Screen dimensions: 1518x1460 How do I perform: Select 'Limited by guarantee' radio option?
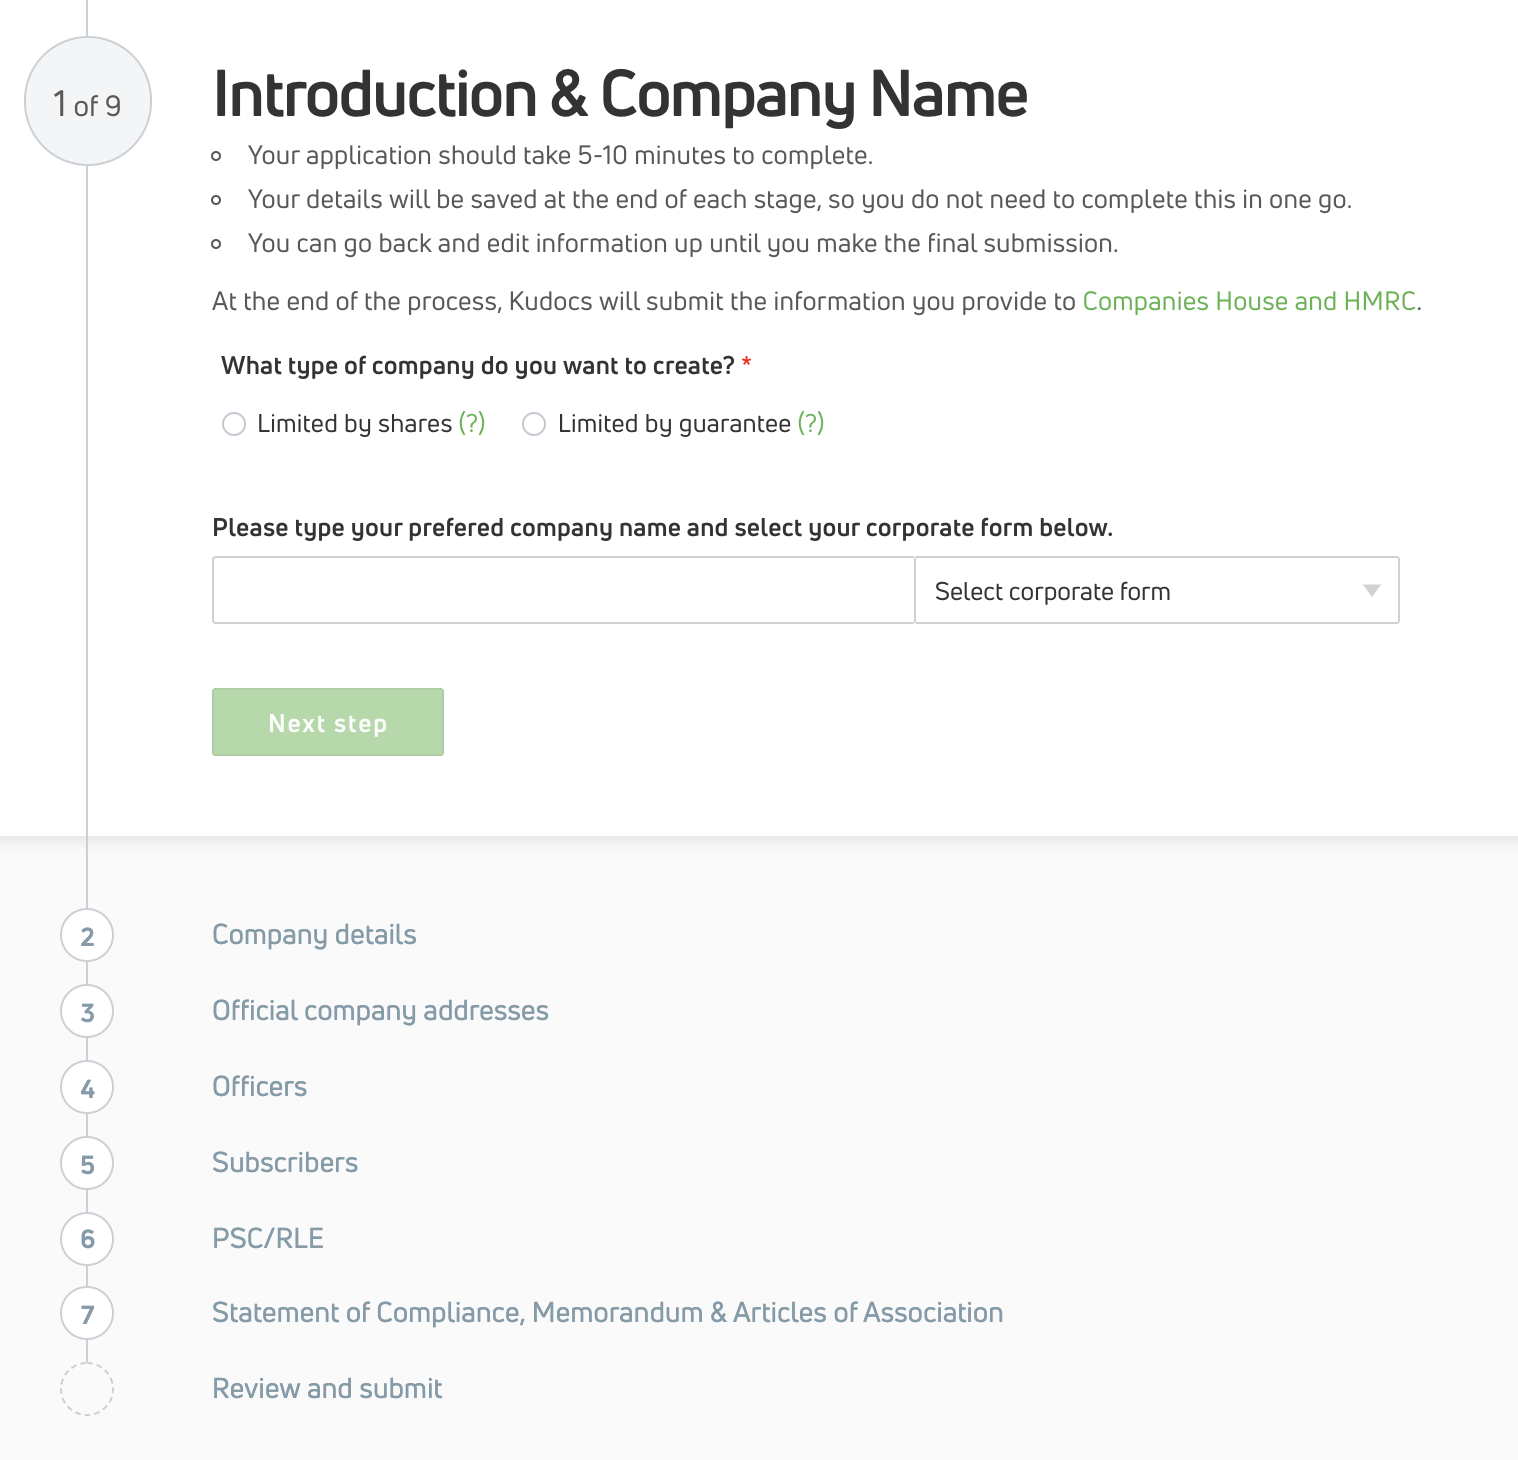(x=535, y=424)
